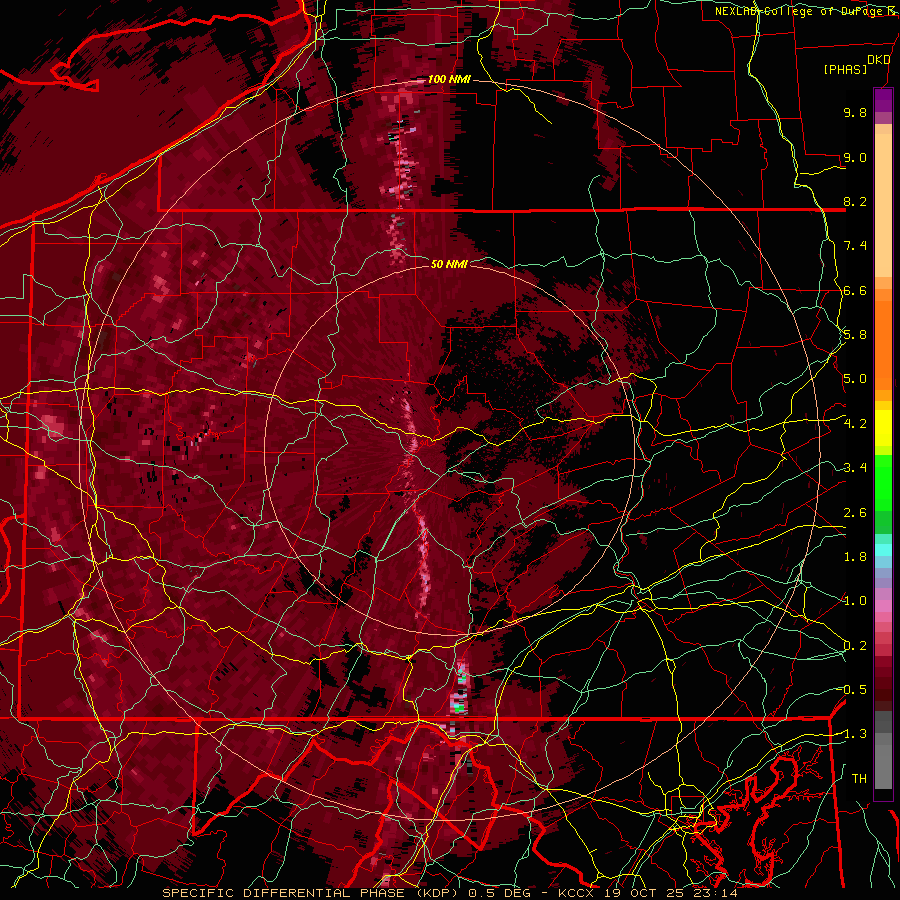Click the "TH" threshold label on the legend

click(859, 779)
